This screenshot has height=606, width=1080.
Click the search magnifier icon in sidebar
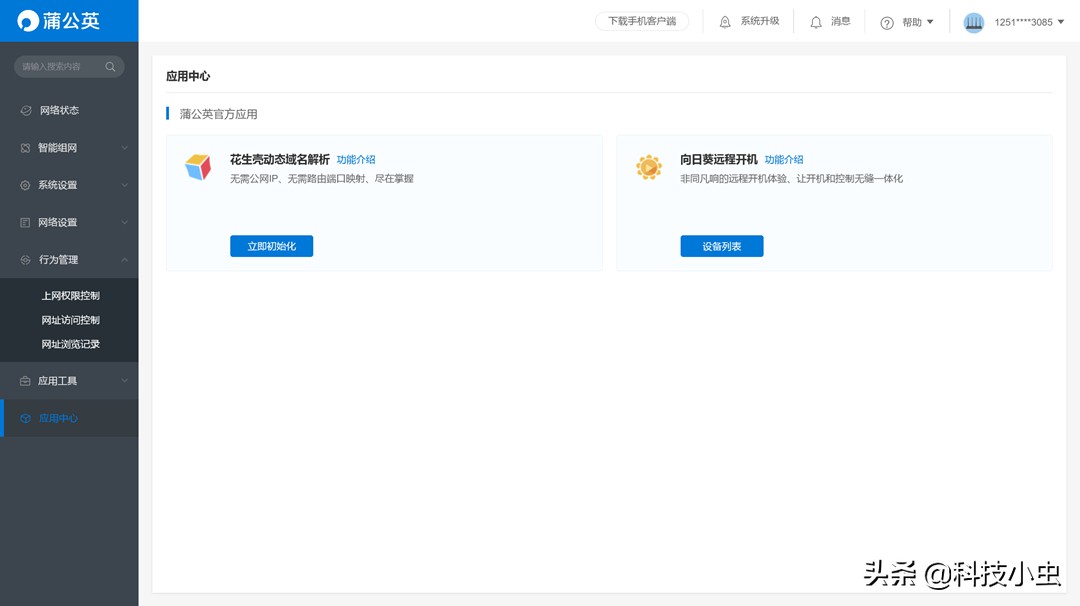(110, 67)
